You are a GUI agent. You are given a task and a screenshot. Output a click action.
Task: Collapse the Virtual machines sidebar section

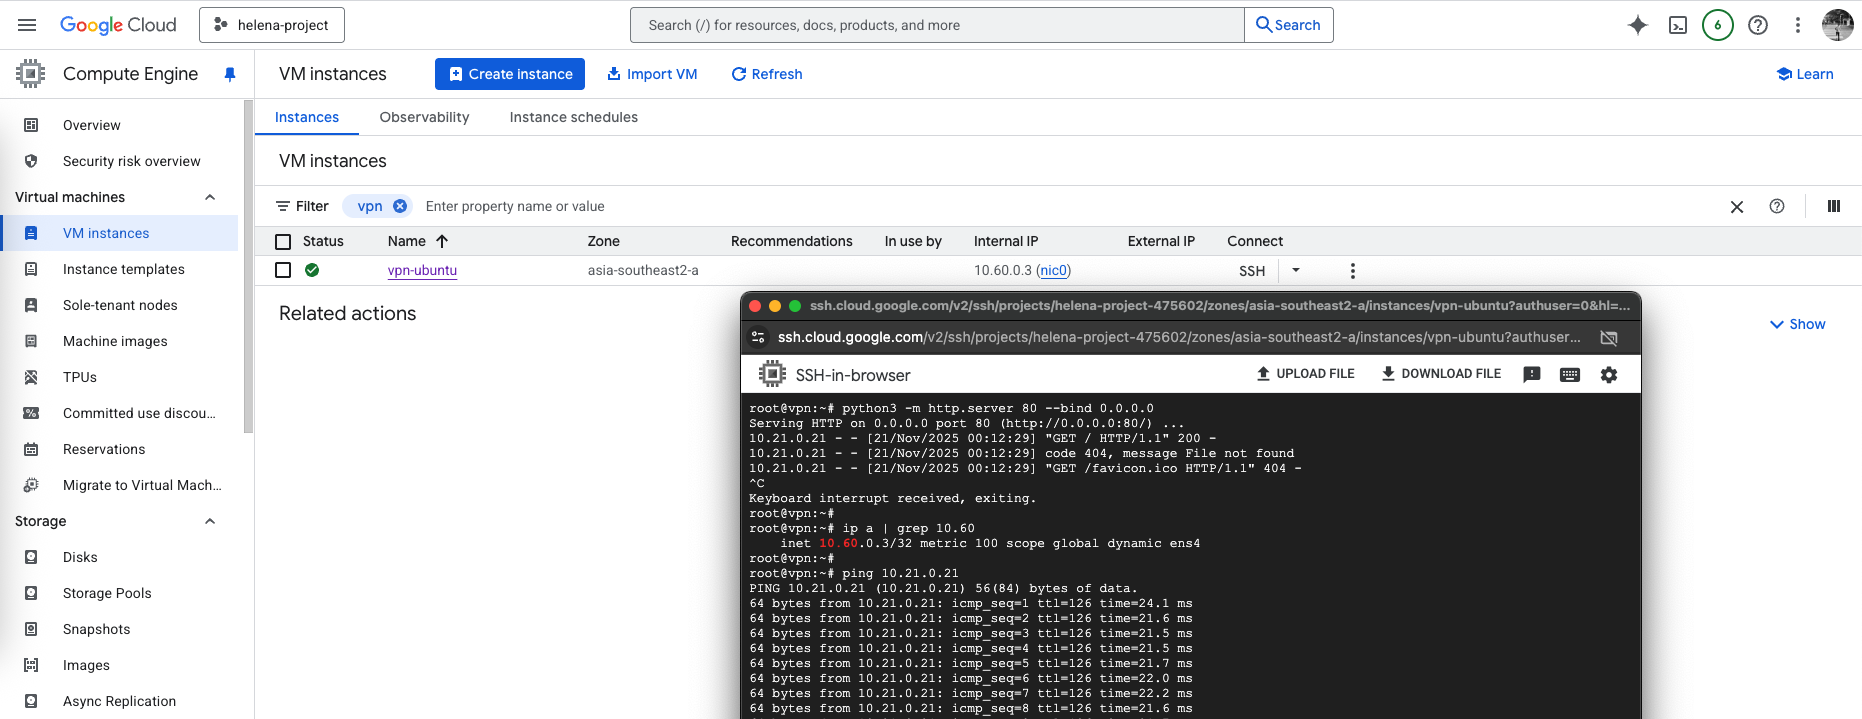210,197
